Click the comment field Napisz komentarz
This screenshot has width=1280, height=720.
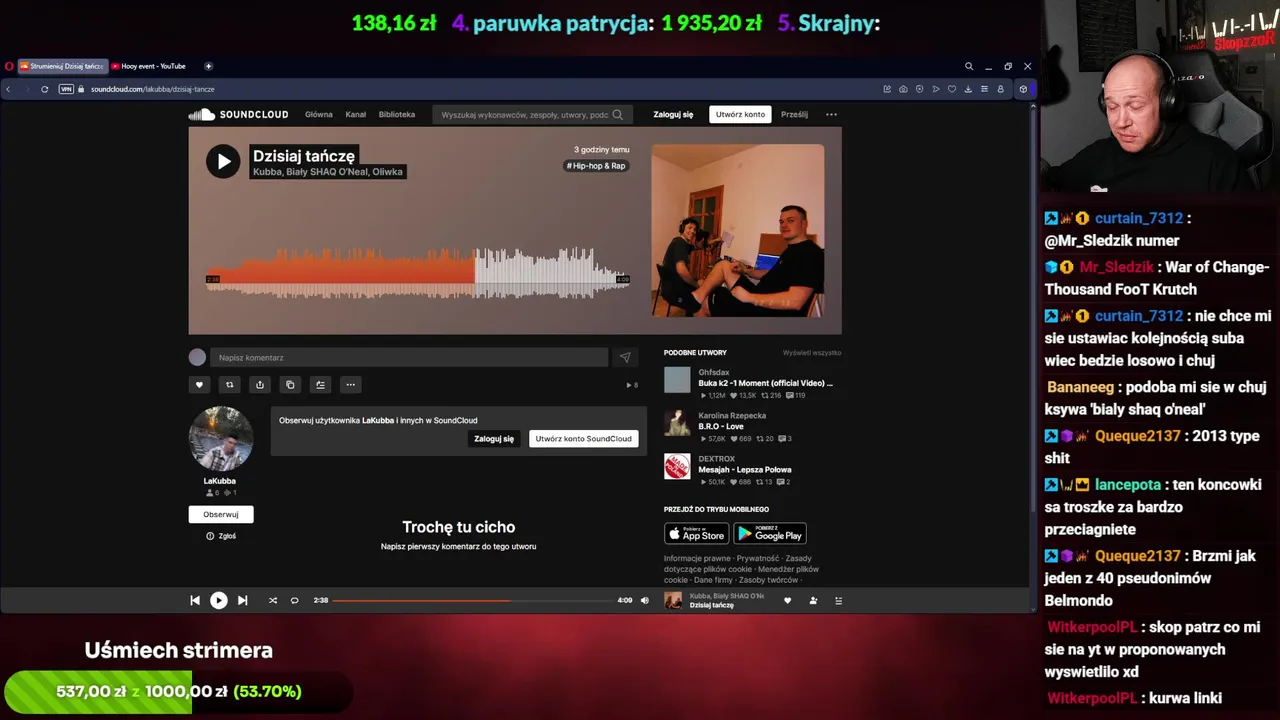pyautogui.click(x=409, y=357)
